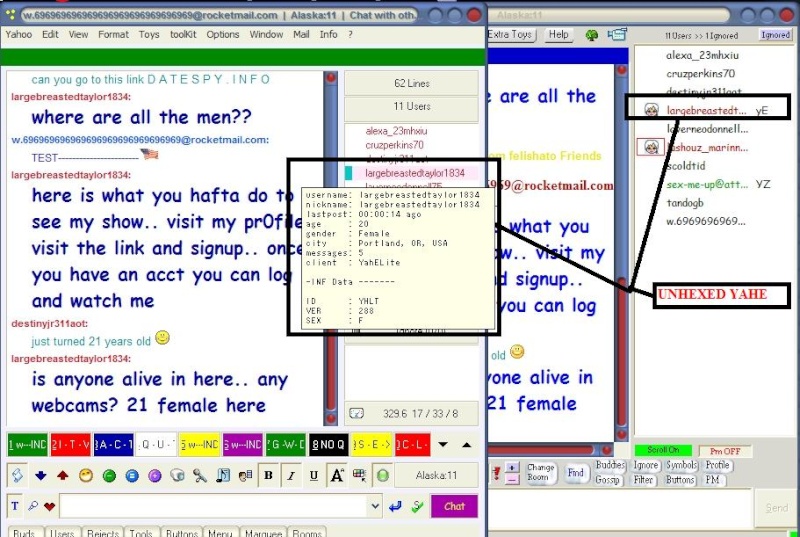This screenshot has height=537, width=800.
Task: Click the blue enter arrow send icon
Action: (395, 506)
